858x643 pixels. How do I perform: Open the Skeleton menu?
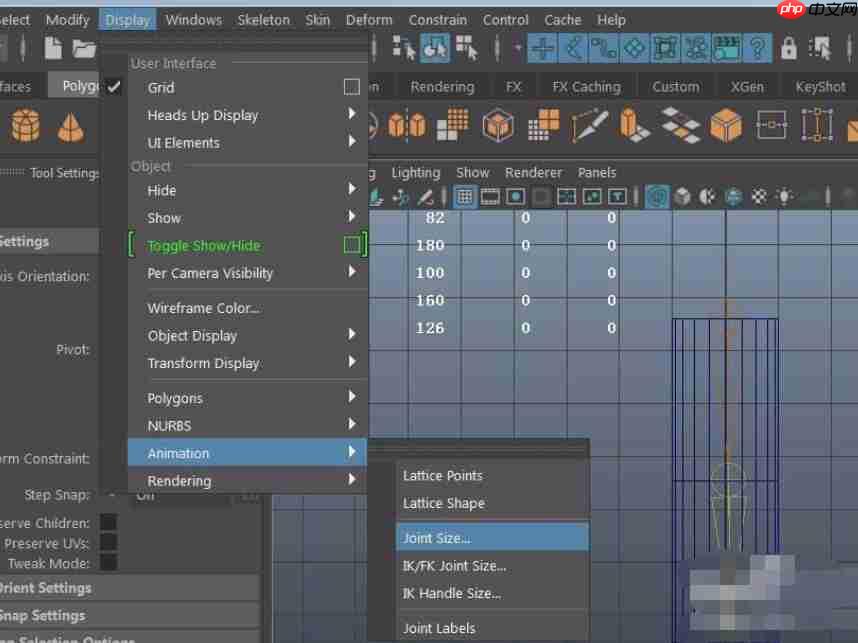[263, 20]
